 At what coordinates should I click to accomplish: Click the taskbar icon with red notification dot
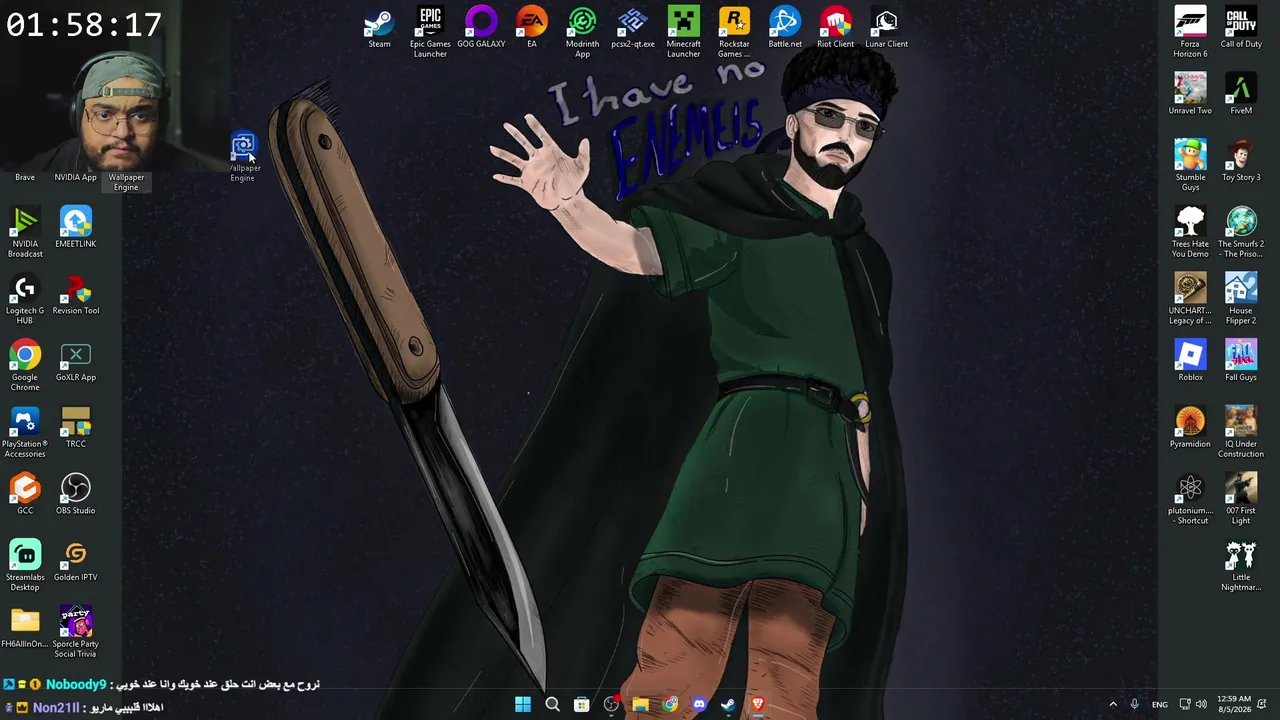coord(611,705)
